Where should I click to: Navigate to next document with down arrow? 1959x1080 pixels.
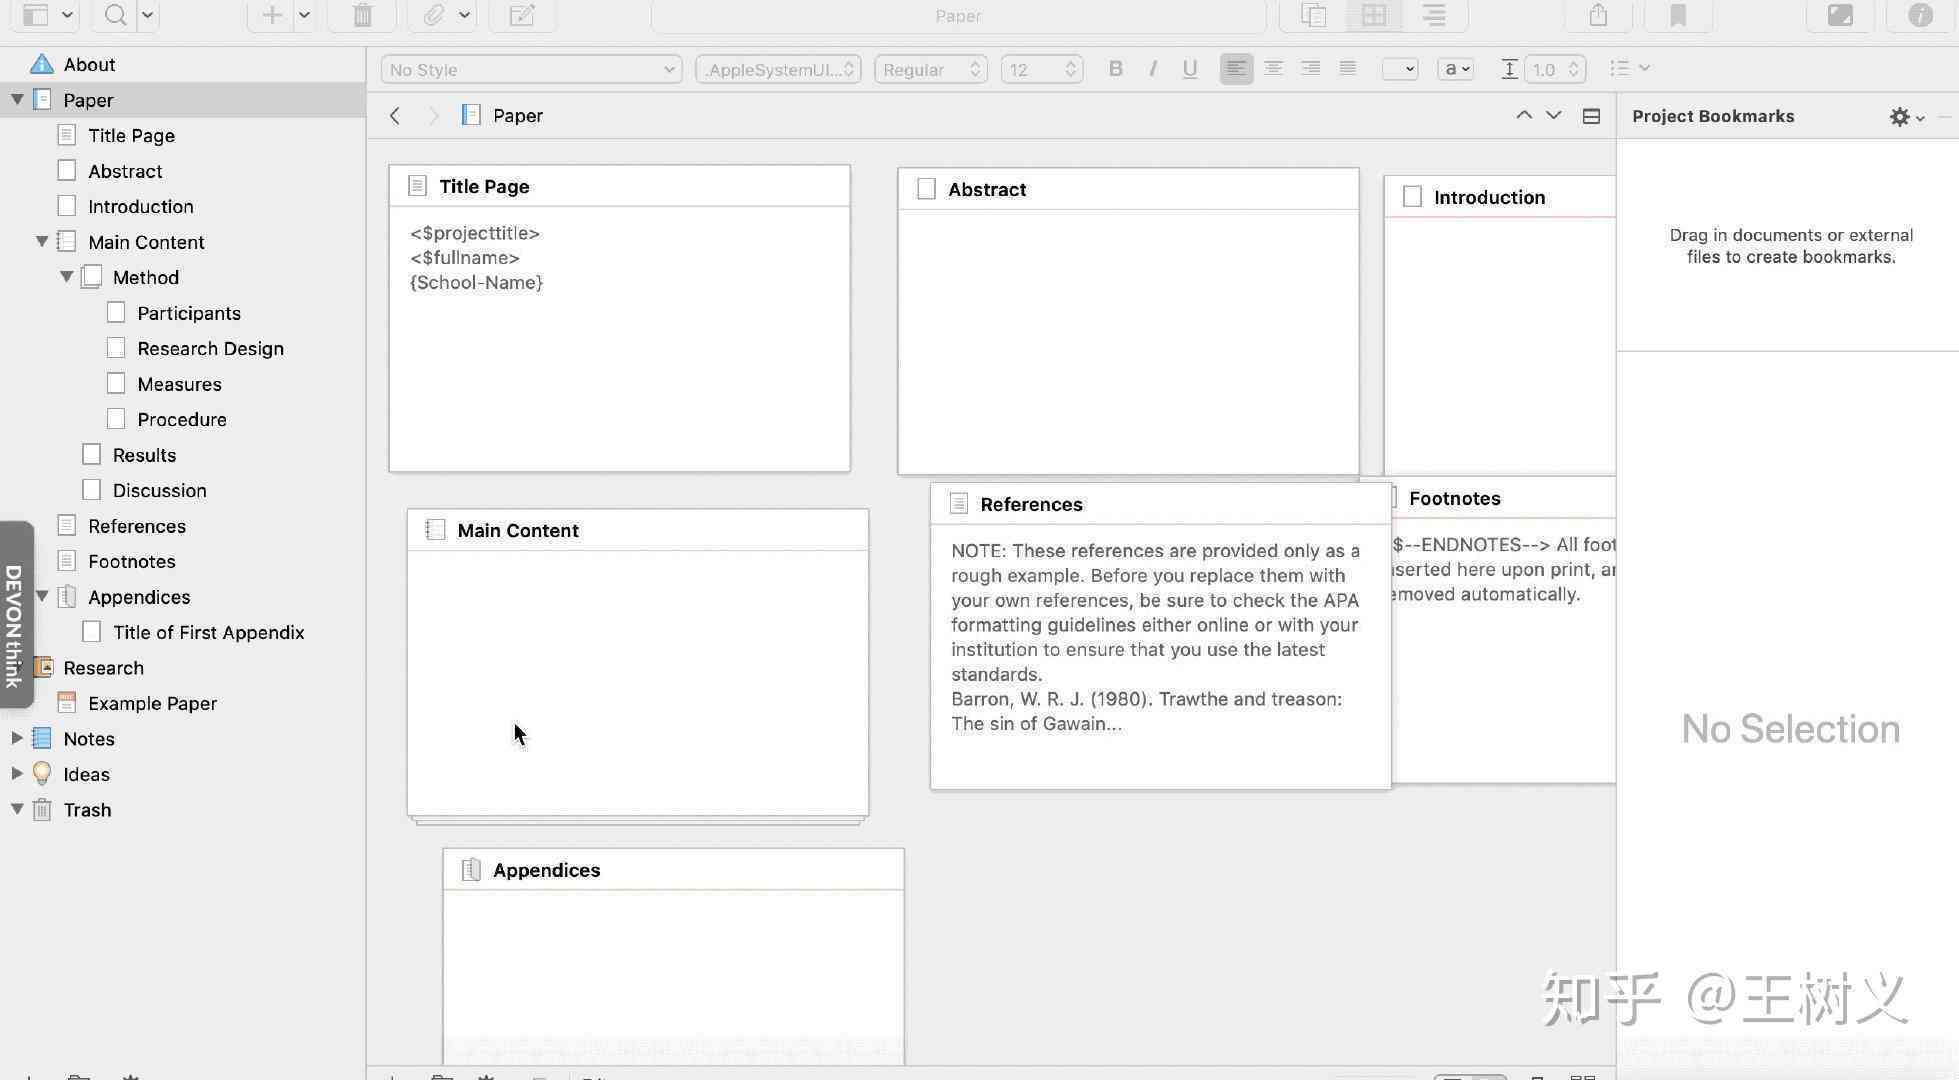(x=1553, y=115)
